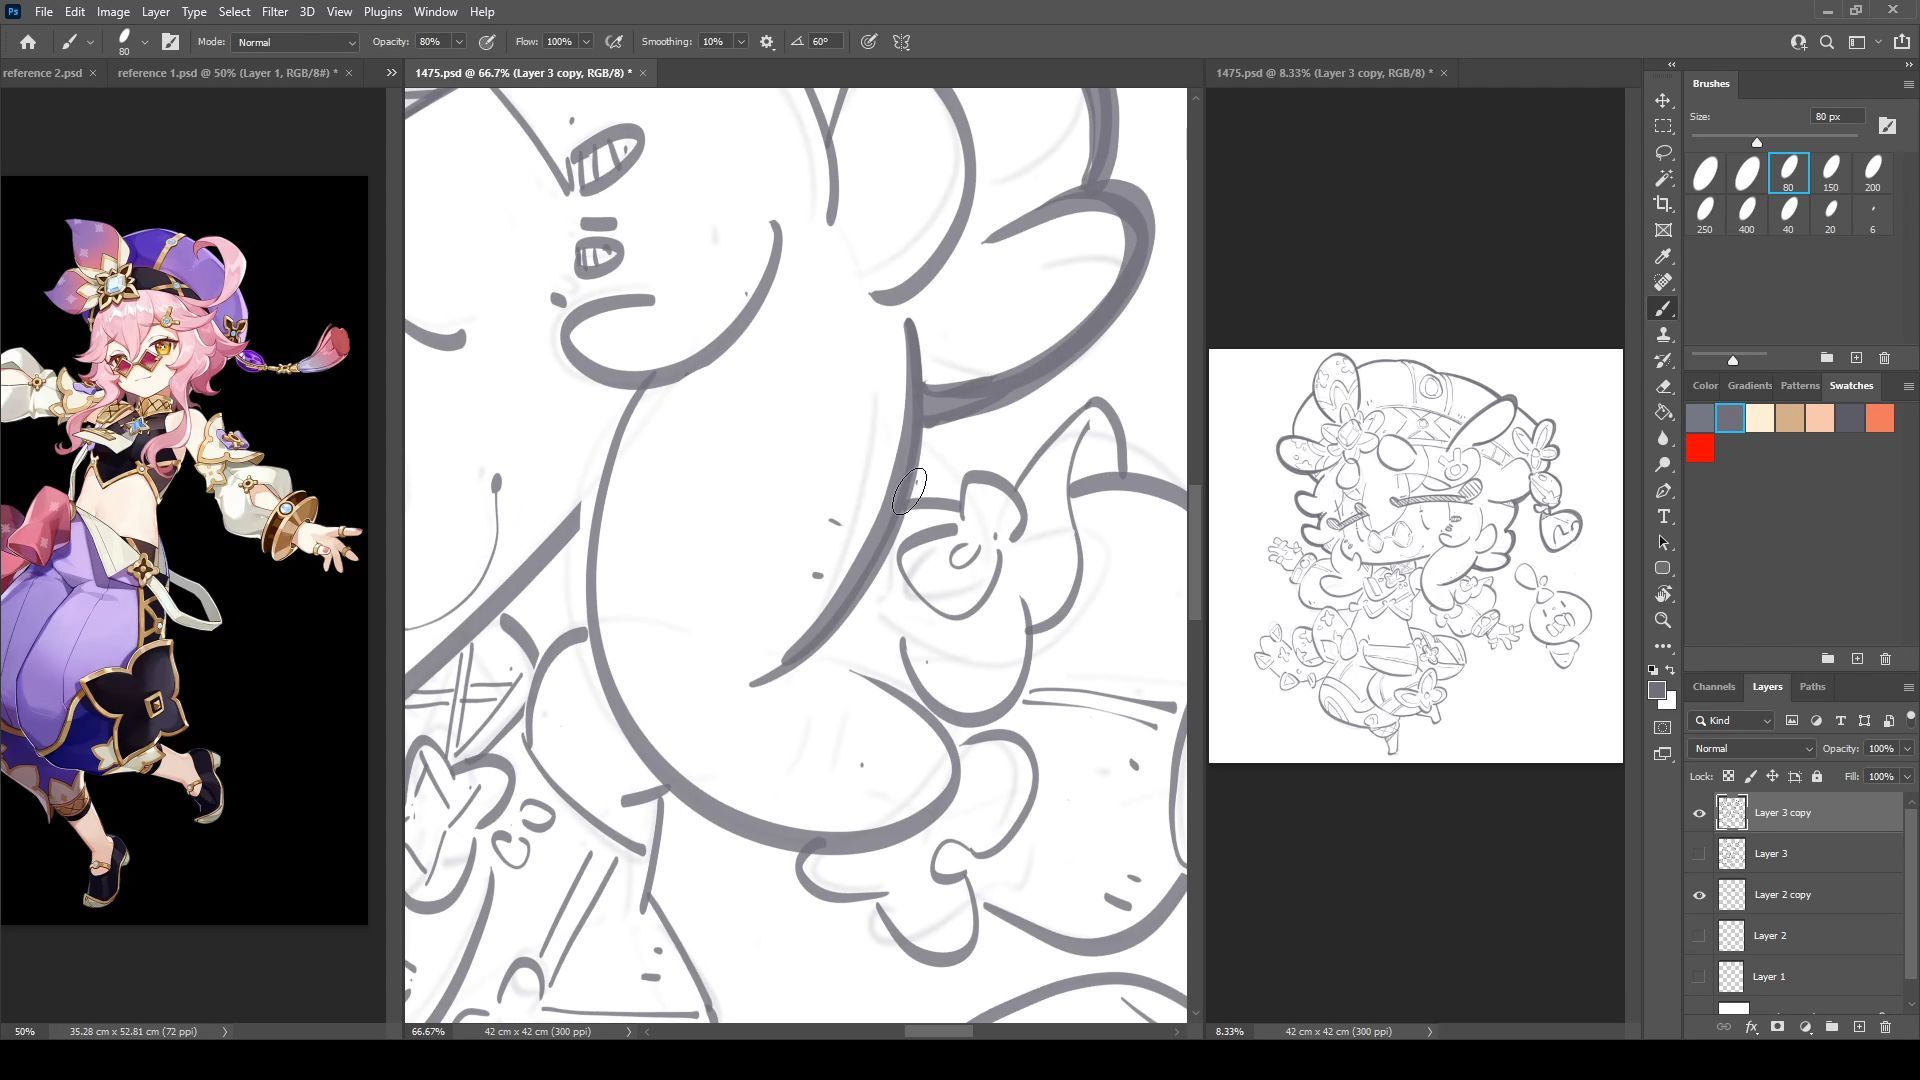The image size is (1920, 1080).
Task: Toggle pressure for opacity icon
Action: 487,42
